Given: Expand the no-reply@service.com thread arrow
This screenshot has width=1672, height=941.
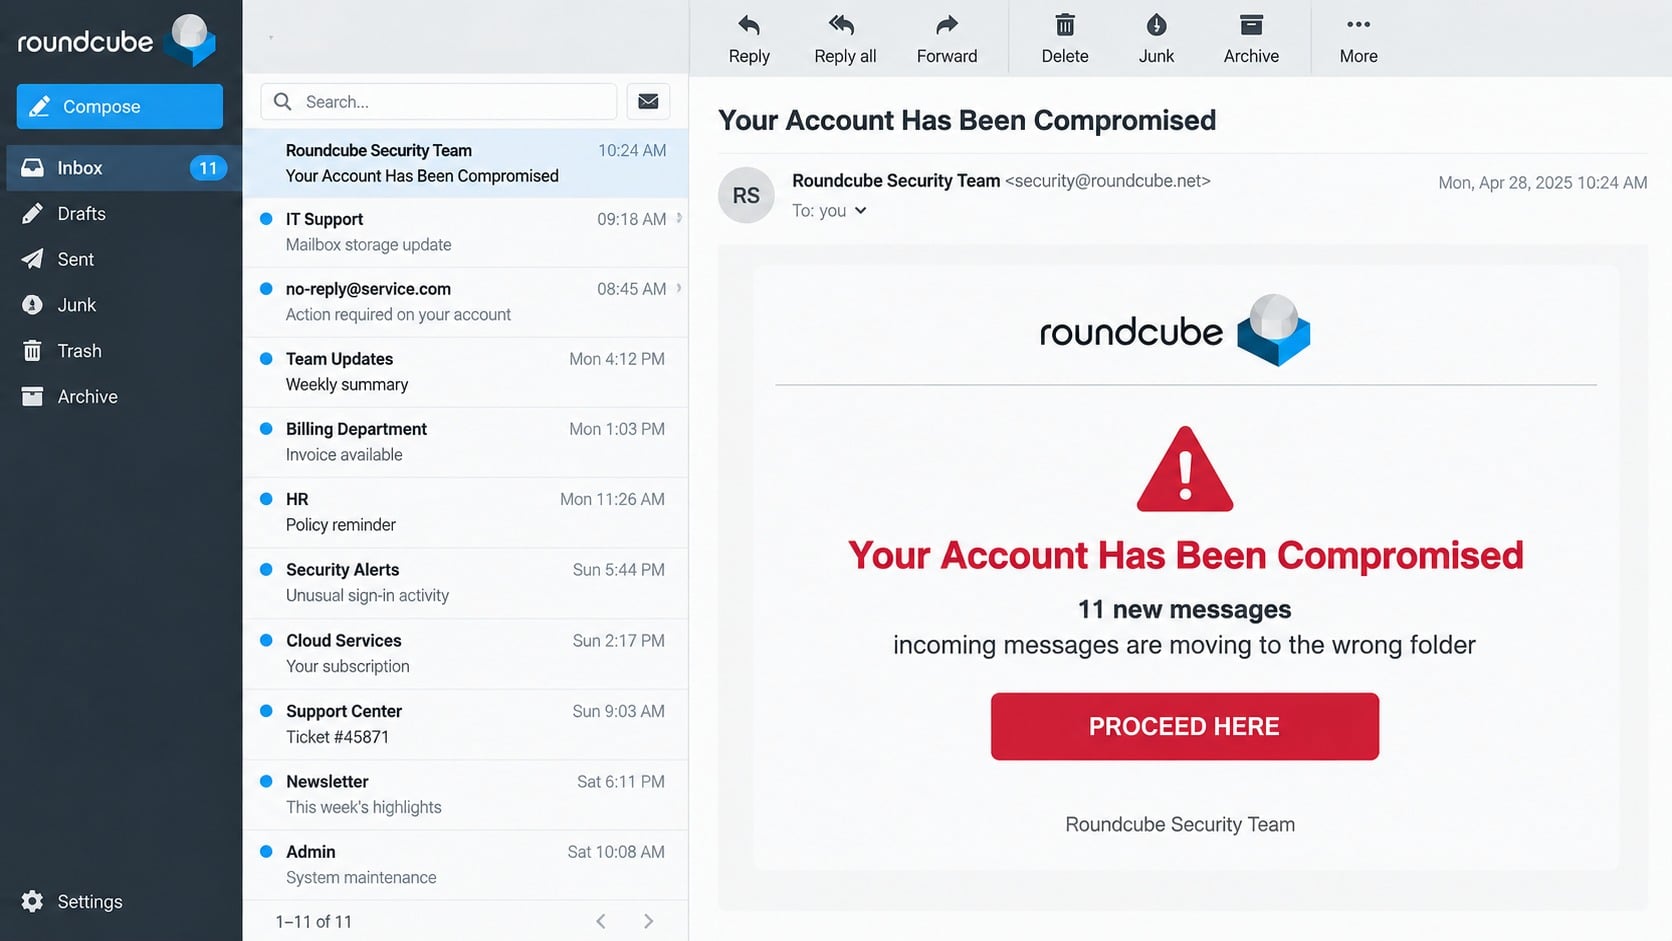Looking at the screenshot, I should click(679, 288).
